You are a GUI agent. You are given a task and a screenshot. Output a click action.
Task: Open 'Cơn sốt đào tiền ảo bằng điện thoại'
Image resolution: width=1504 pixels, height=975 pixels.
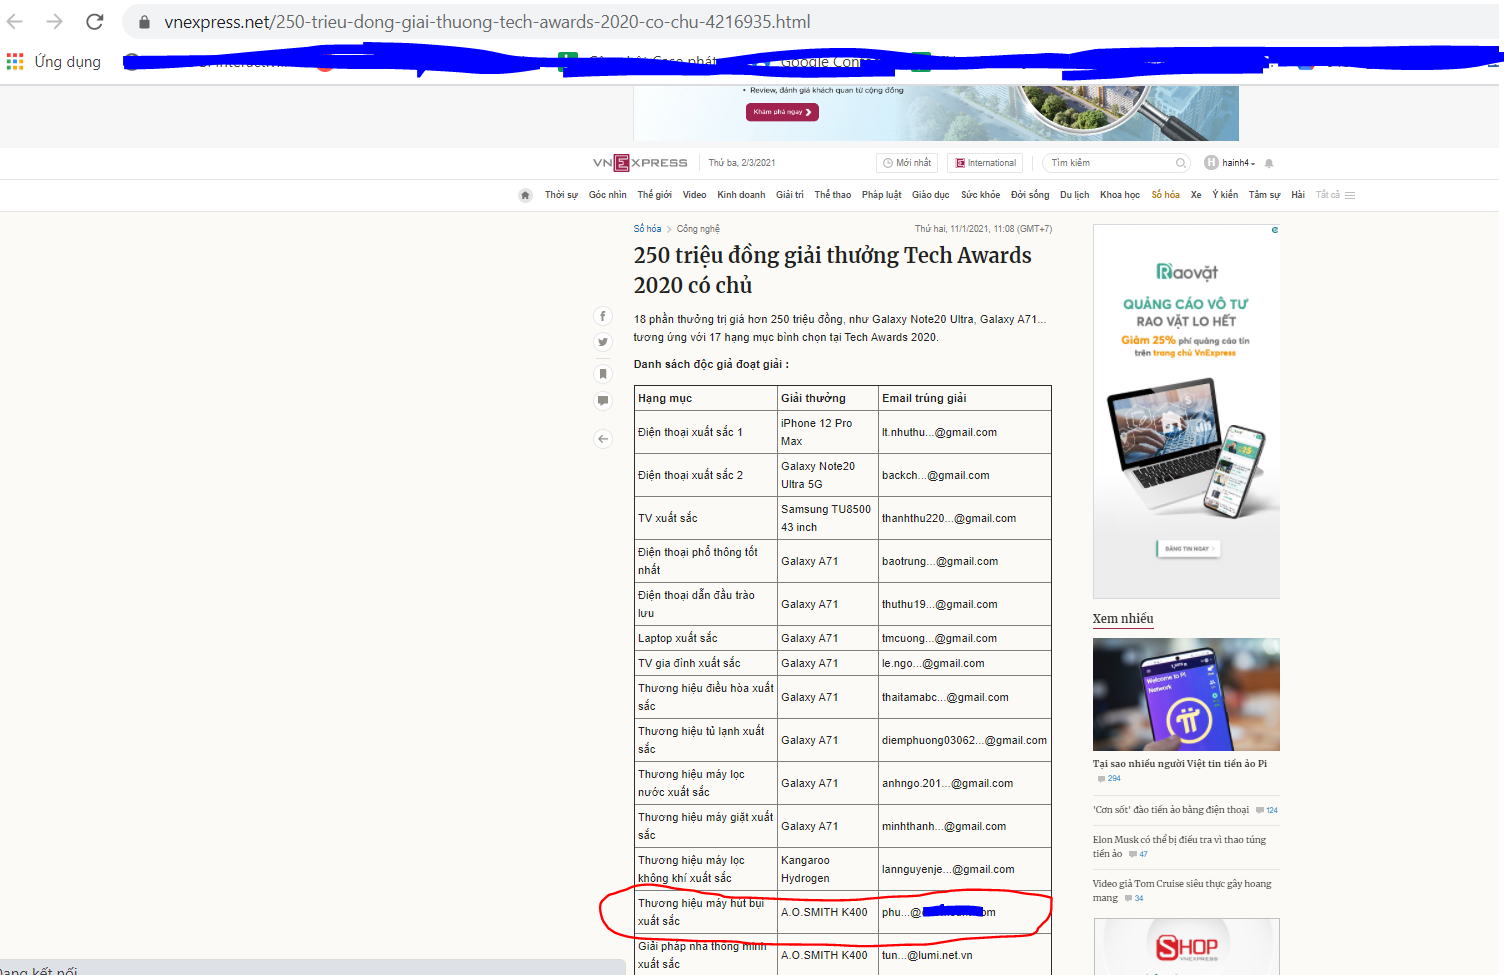tap(1171, 810)
